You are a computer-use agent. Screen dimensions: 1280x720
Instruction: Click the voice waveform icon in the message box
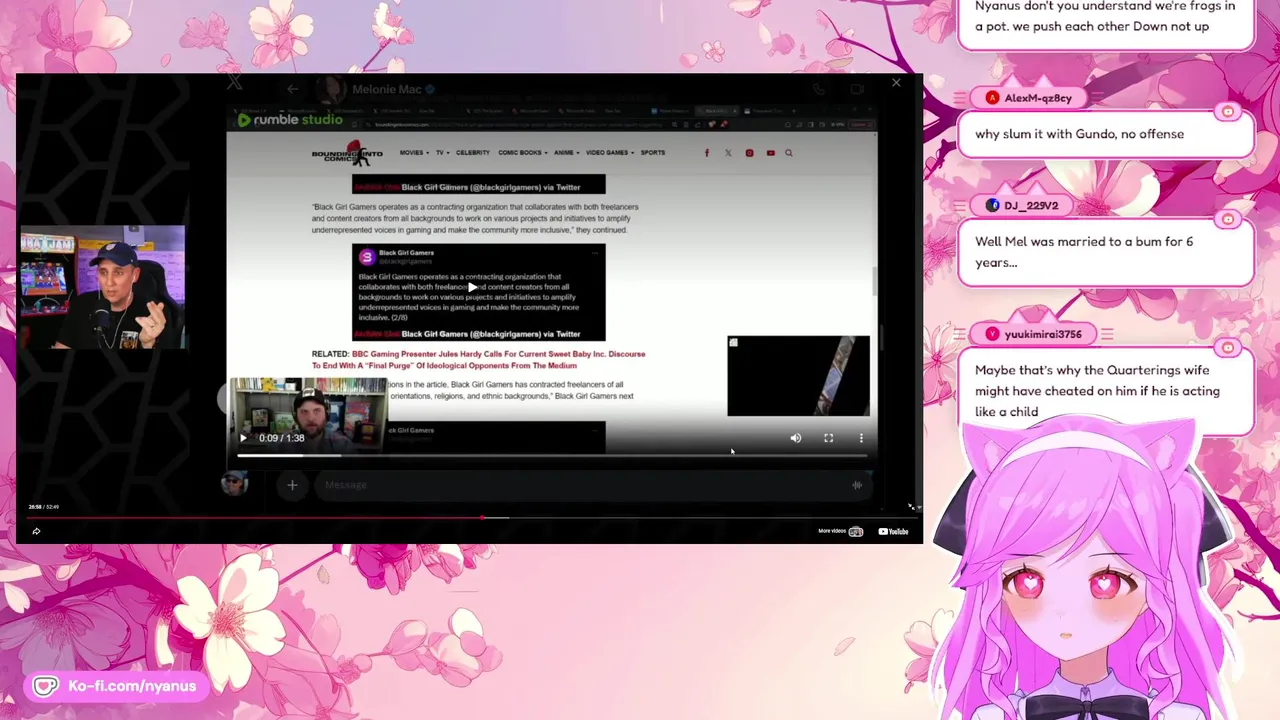point(857,485)
